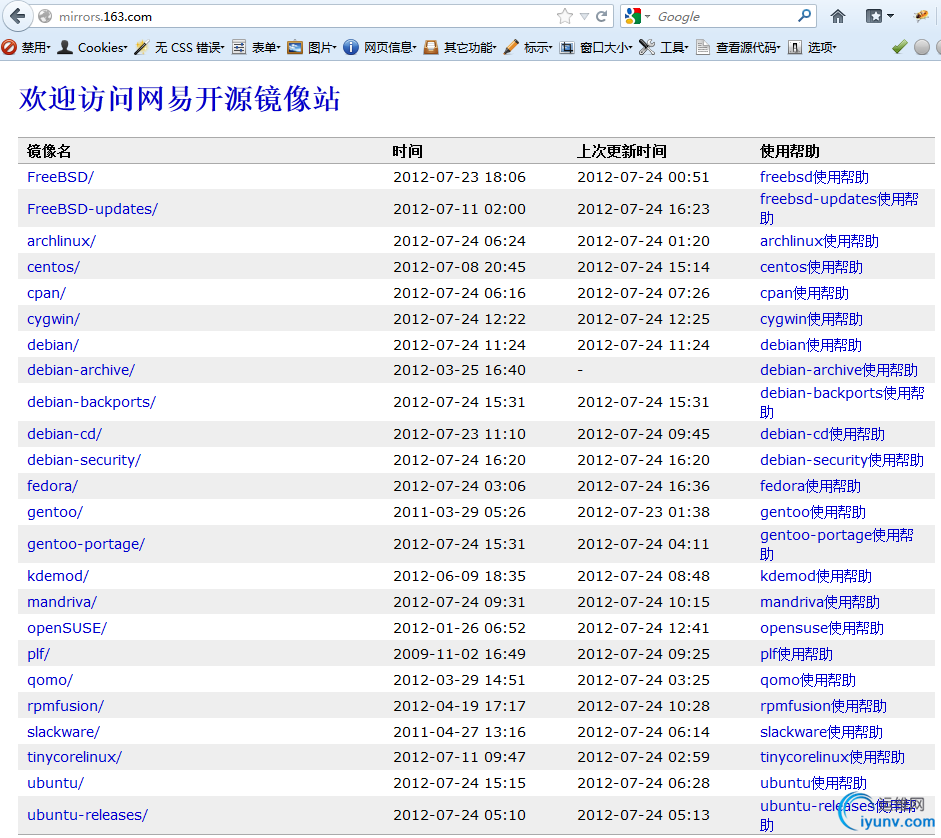Open the URL history dropdown arrow
Viewport: 941px width, 838px height.
coord(584,17)
